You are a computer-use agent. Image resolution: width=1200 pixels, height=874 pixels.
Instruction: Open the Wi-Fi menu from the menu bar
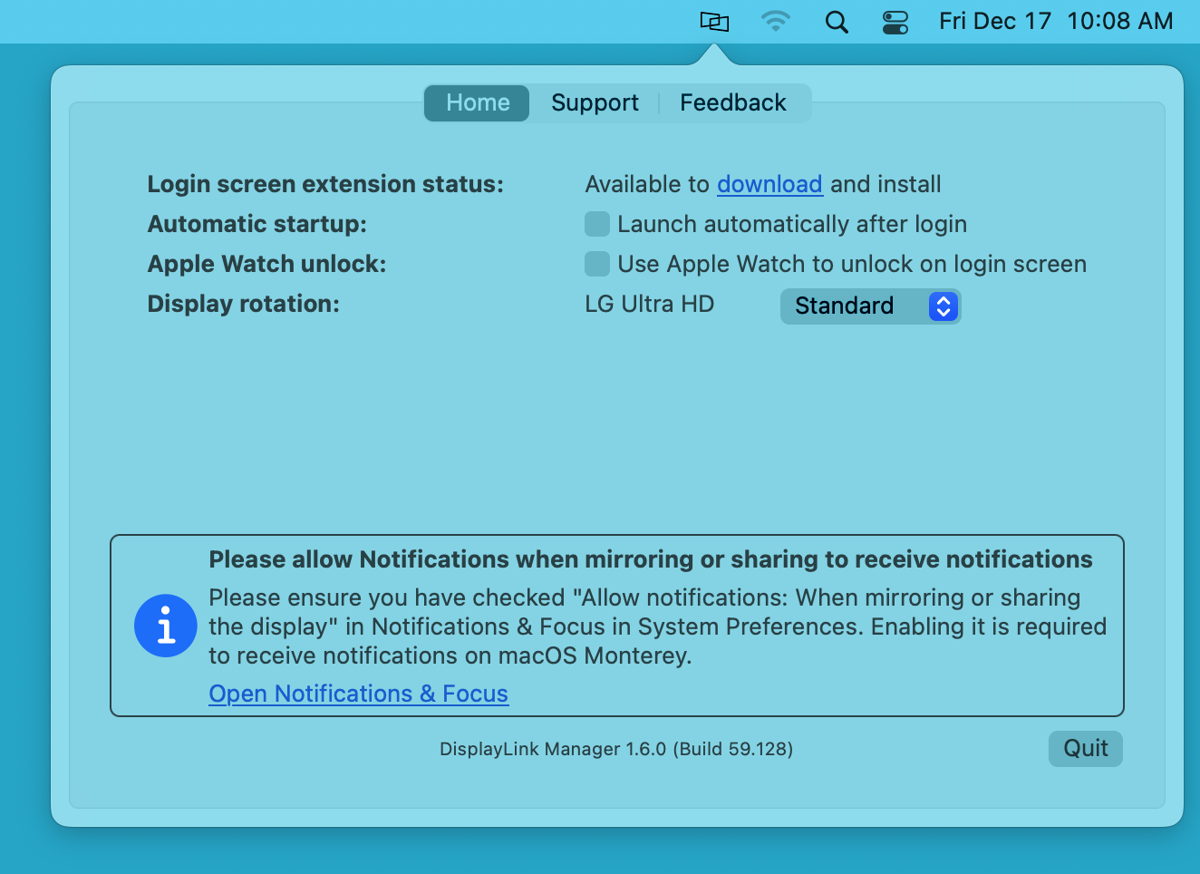[776, 21]
